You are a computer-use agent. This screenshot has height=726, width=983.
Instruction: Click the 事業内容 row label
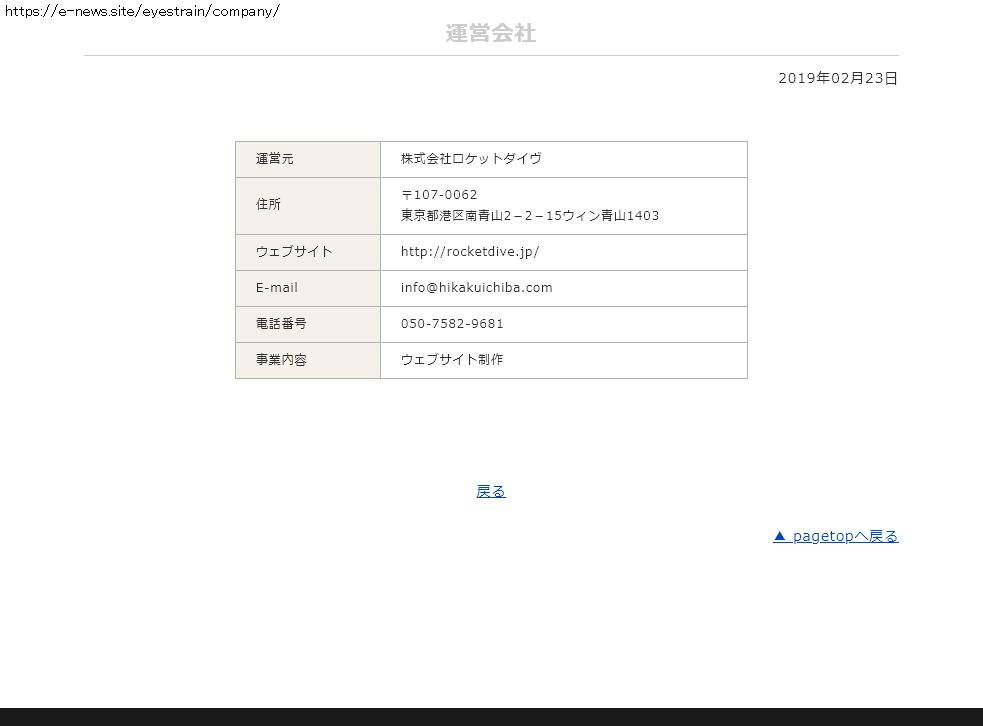point(281,360)
